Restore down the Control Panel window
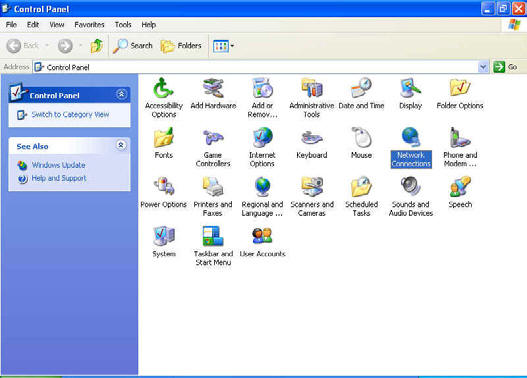Viewport: 527px width, 378px height. (503, 8)
